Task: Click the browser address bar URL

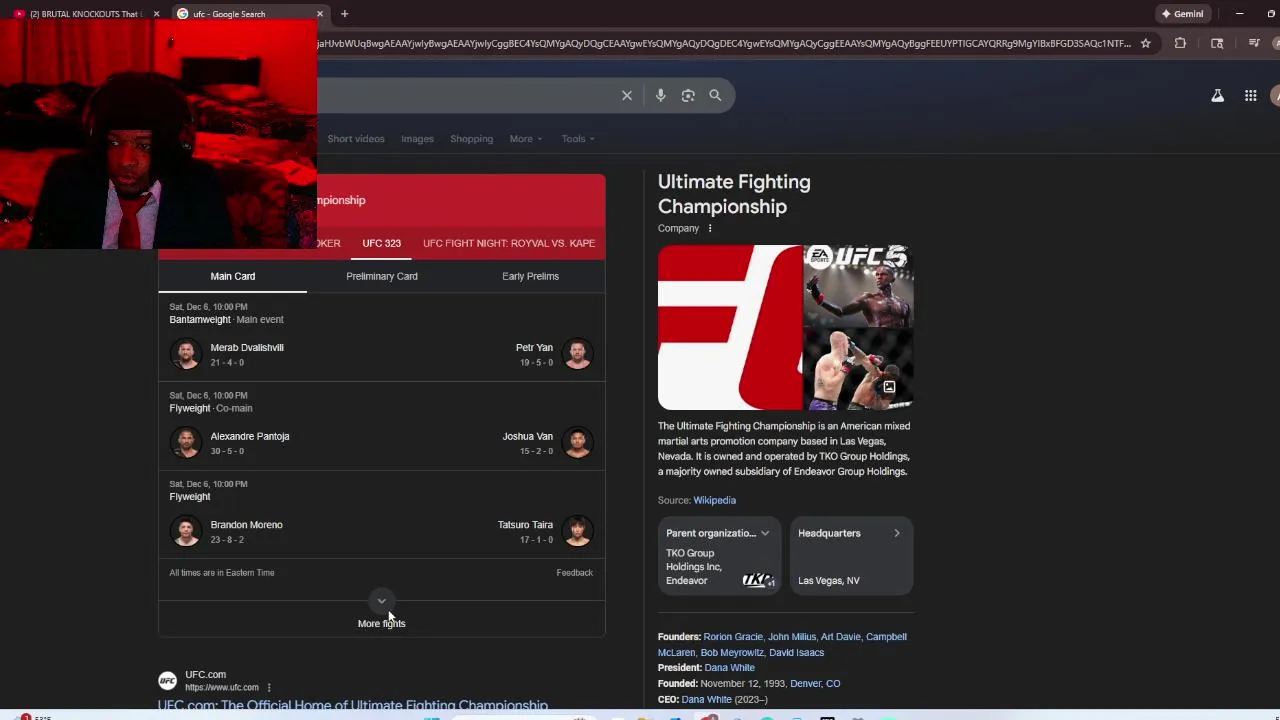Action: (724, 43)
